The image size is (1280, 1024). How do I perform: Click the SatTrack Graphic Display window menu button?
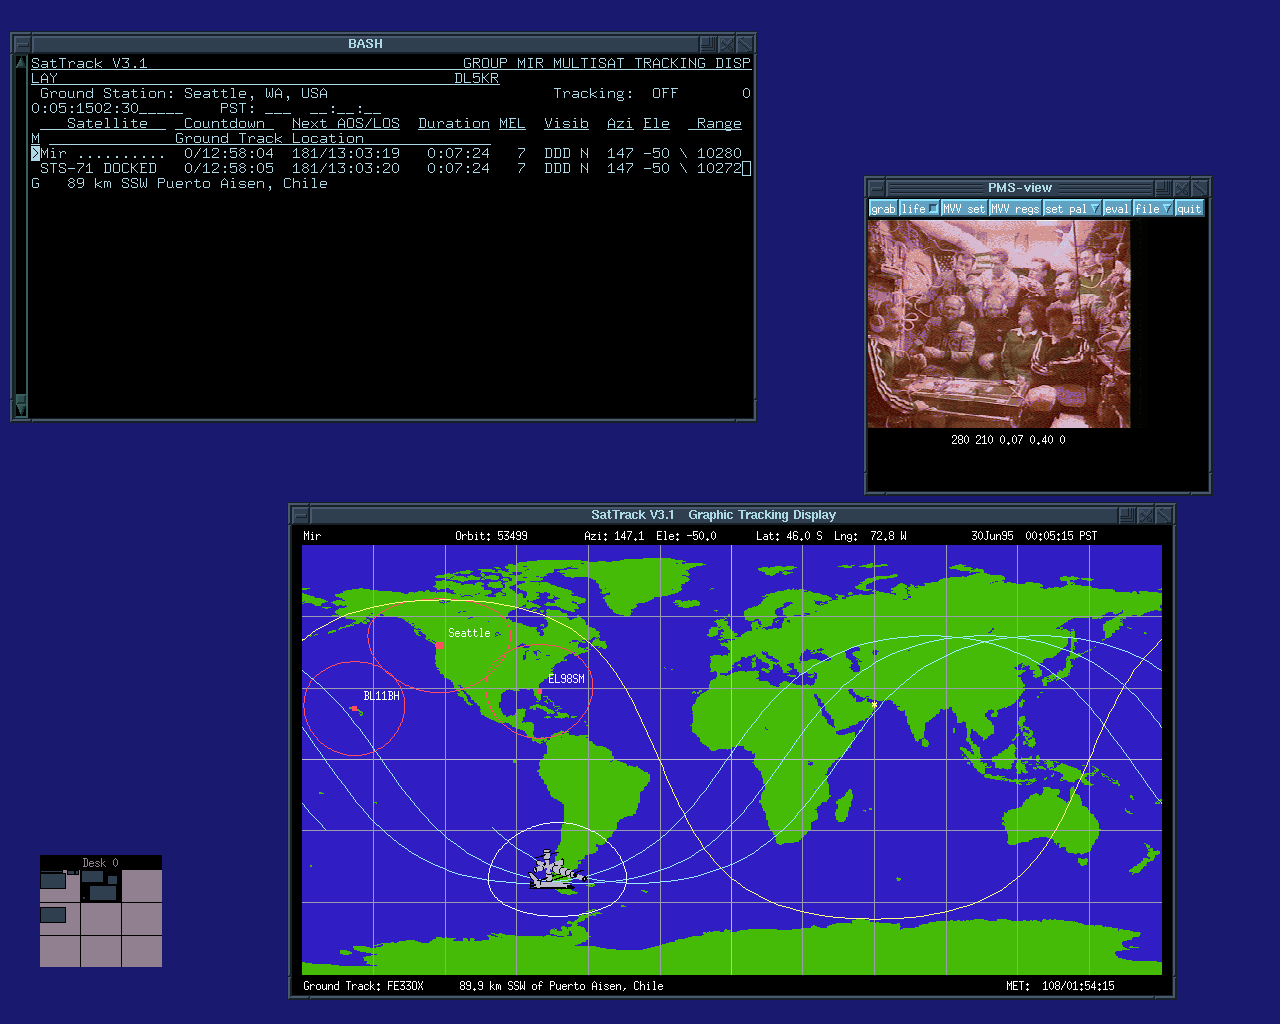tap(300, 515)
